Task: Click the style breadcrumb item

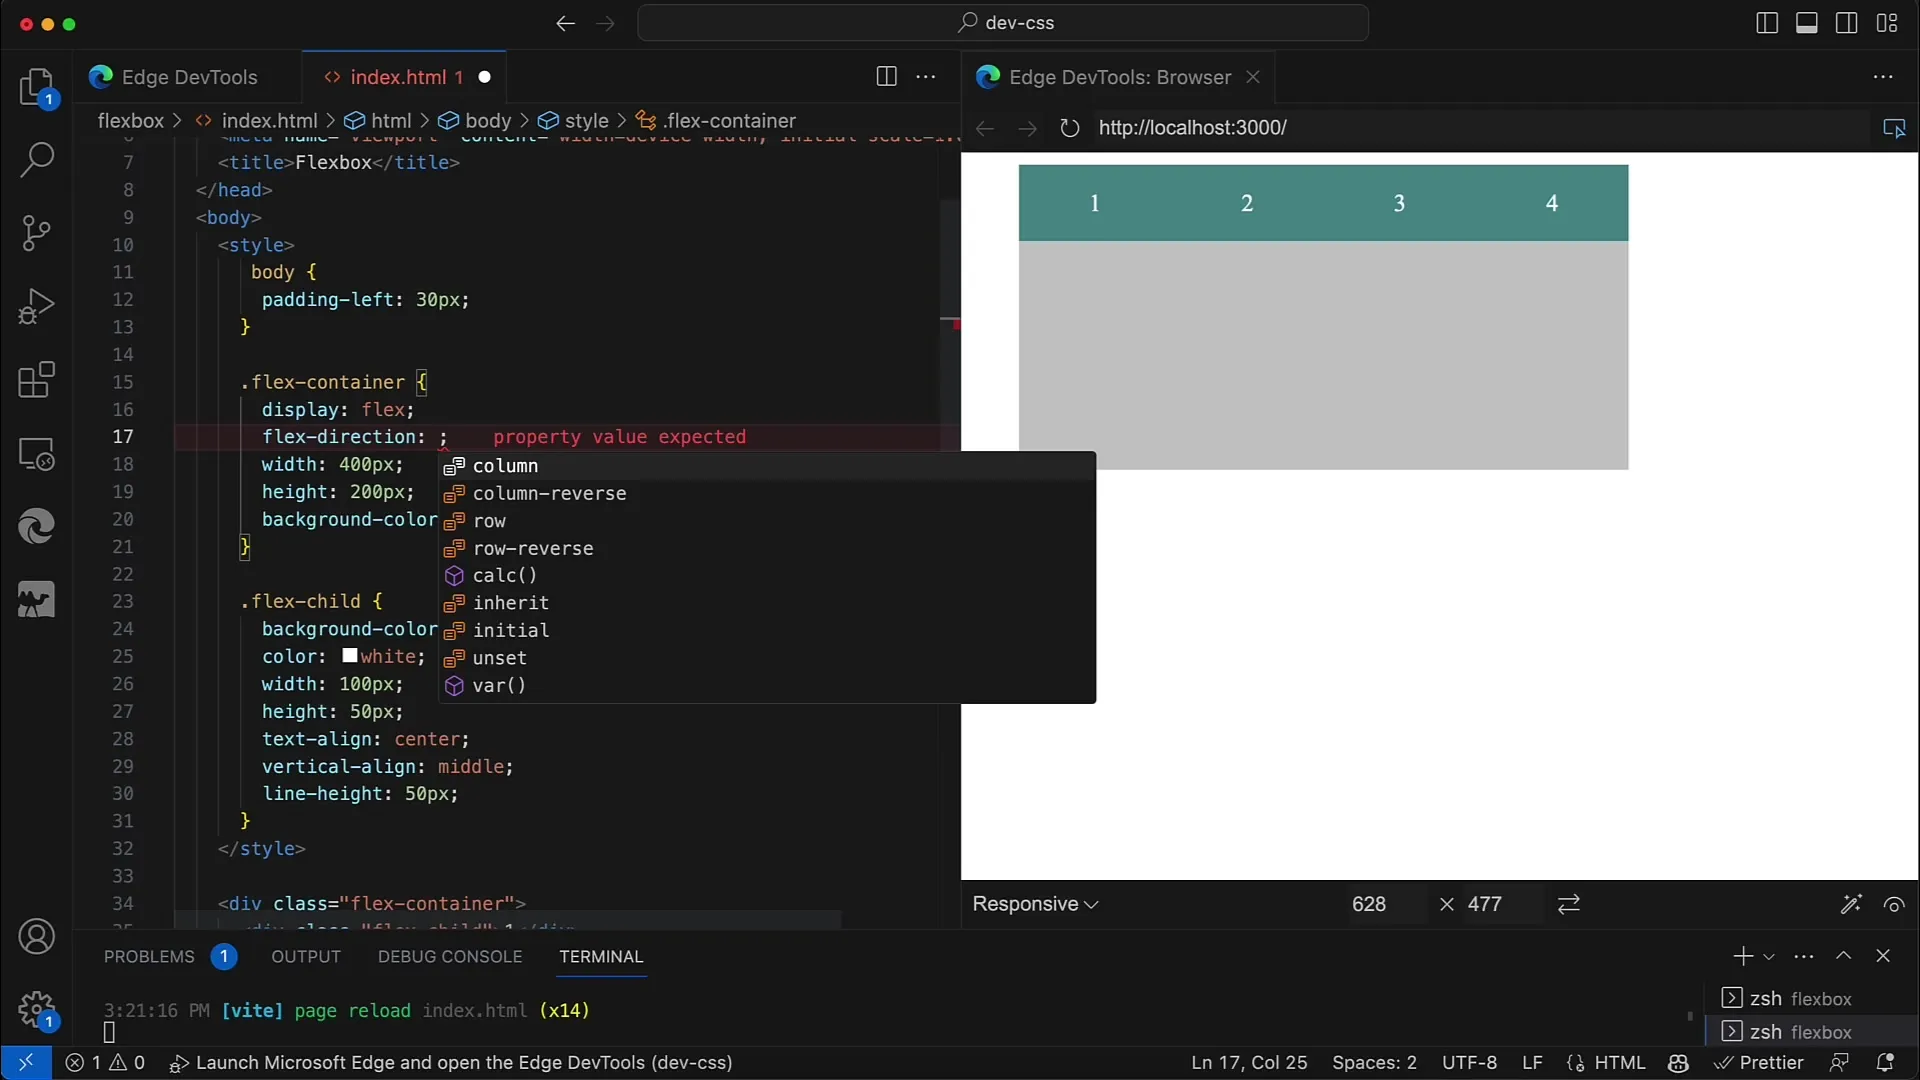Action: click(574, 121)
